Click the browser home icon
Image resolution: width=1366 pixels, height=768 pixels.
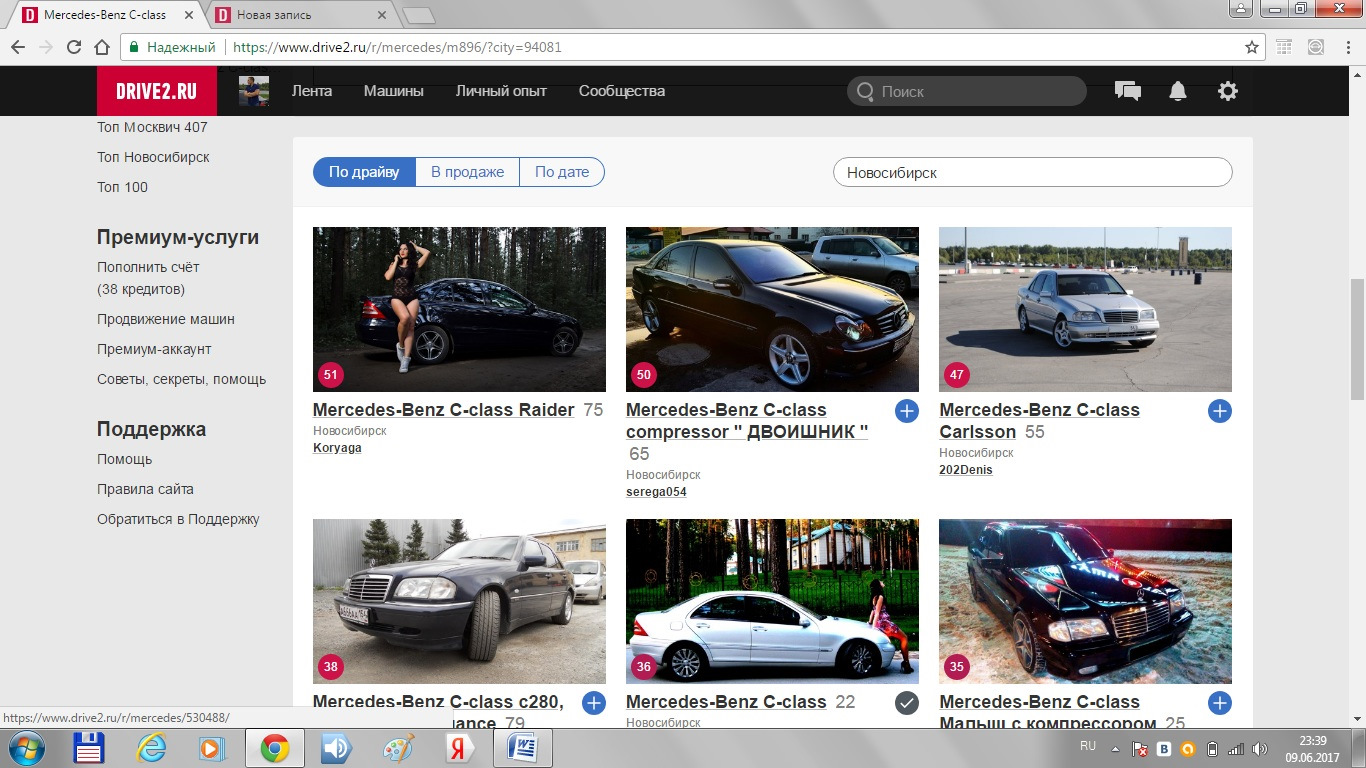click(101, 47)
